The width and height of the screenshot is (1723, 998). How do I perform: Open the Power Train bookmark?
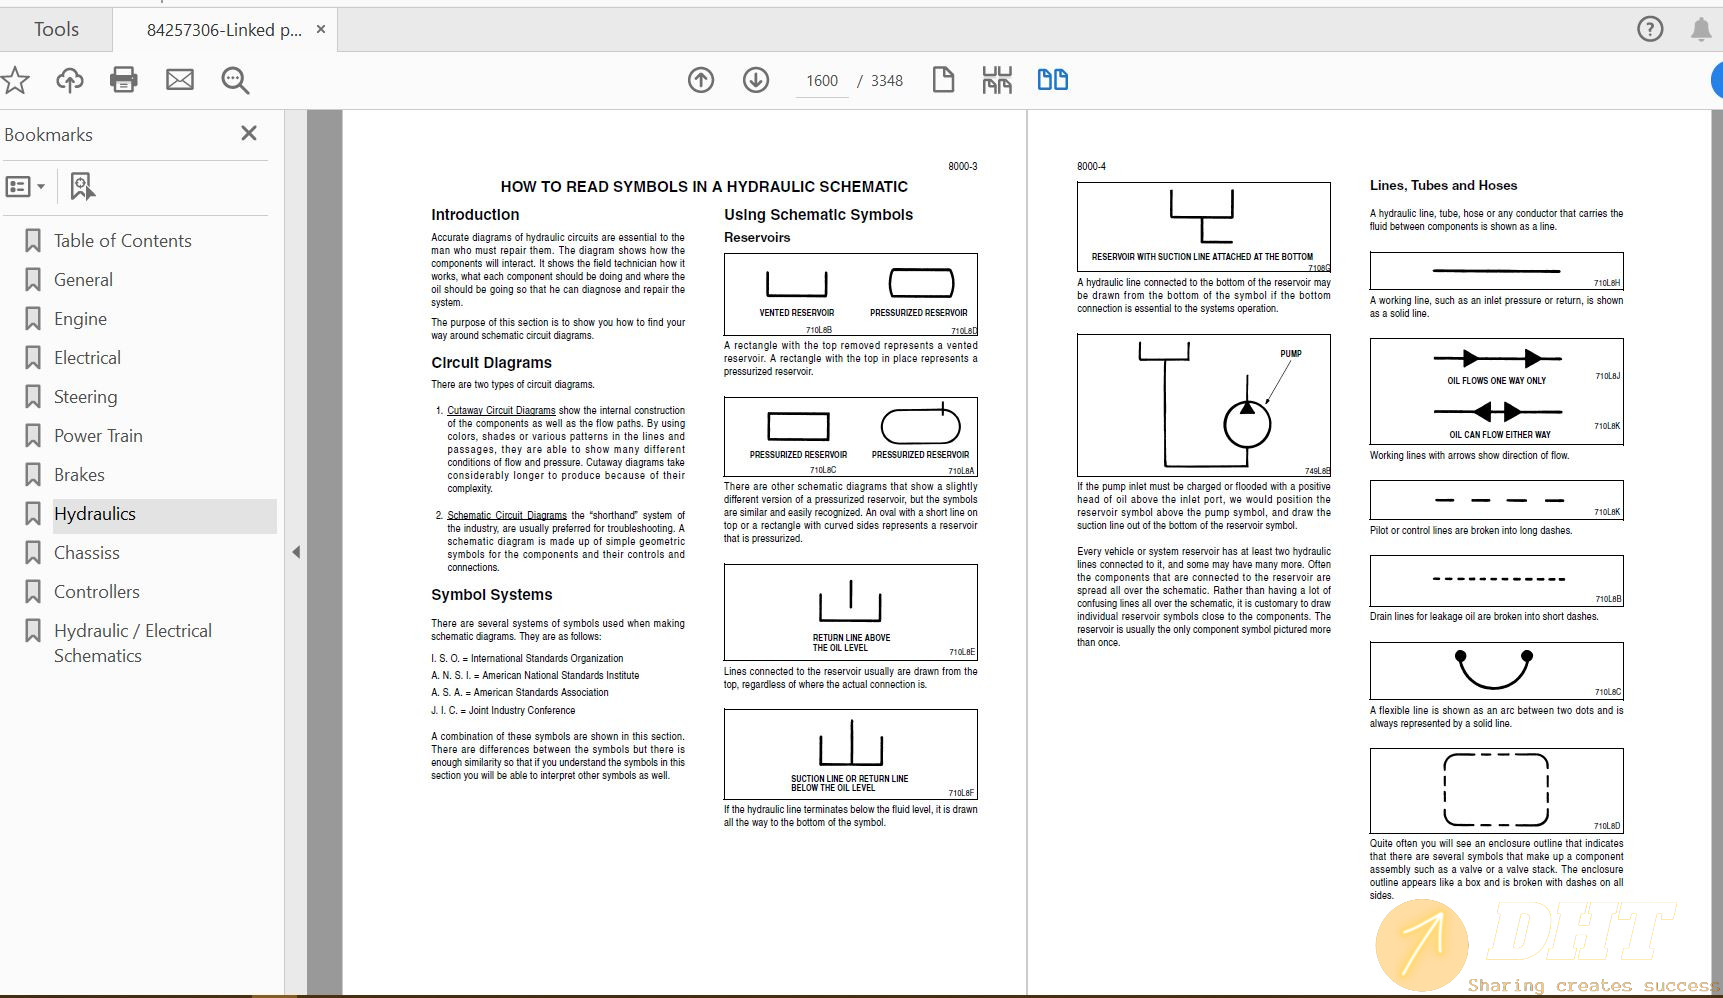pos(98,436)
